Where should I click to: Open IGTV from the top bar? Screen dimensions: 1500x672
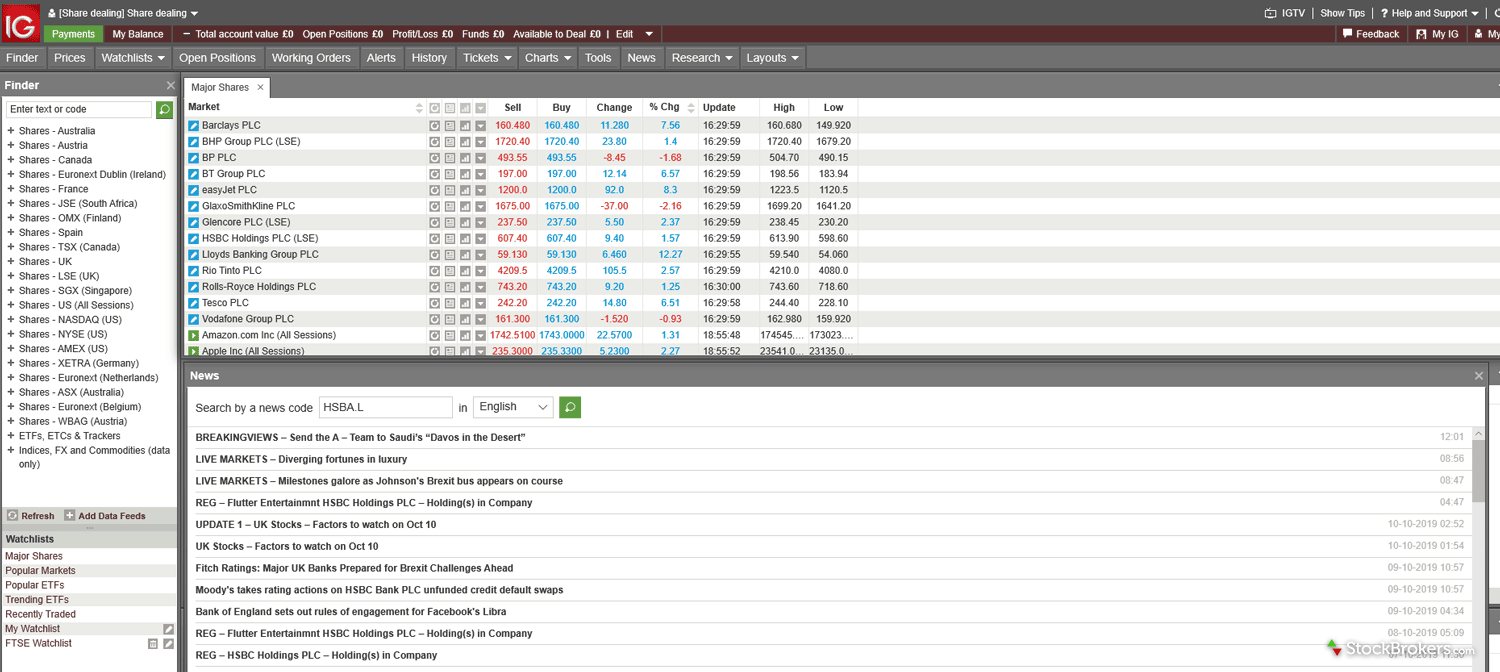1285,13
